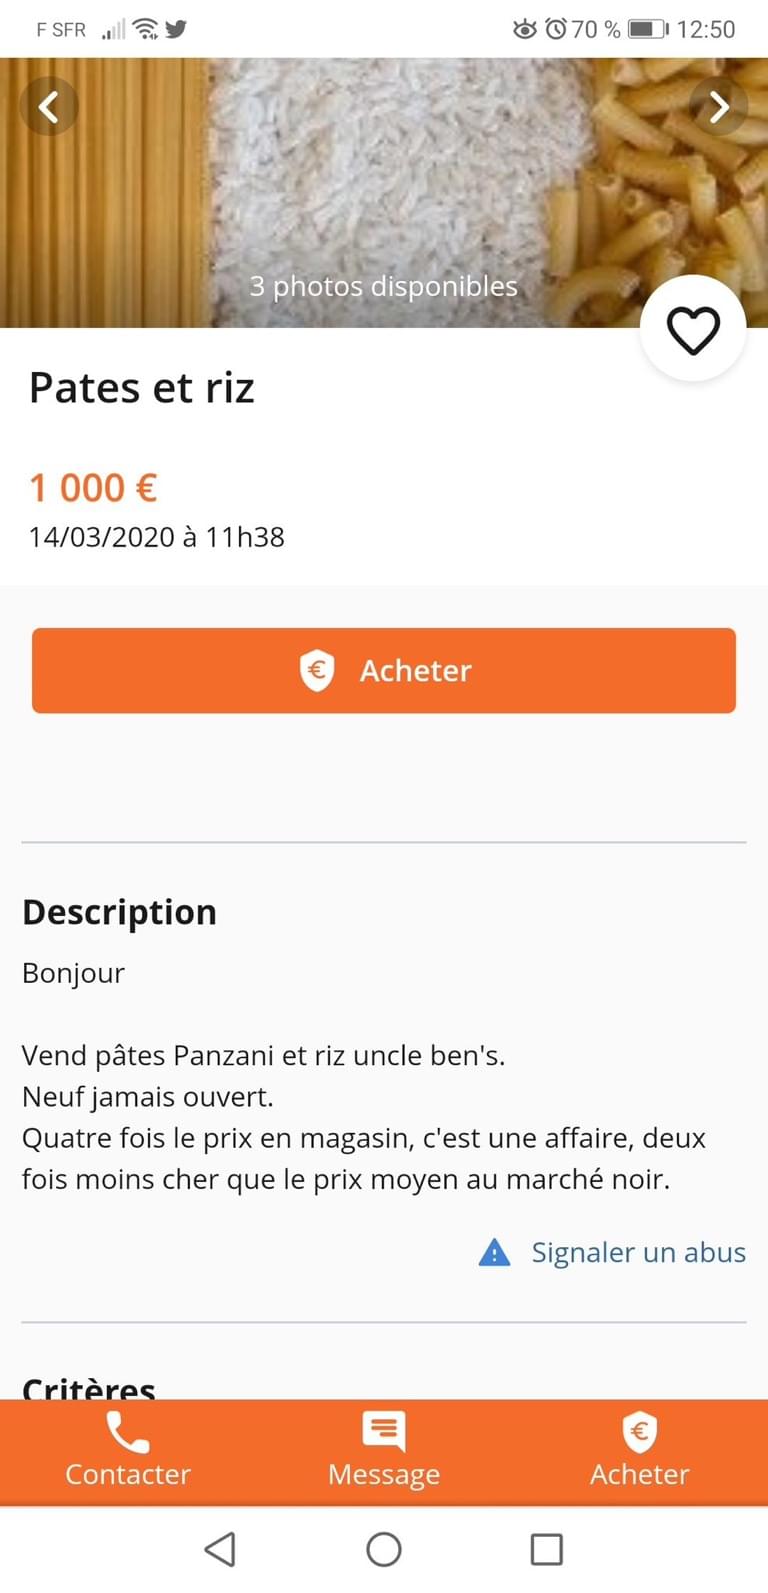Screen dimensions: 768x1593
Task: Open the Message tab in bottom bar
Action: (384, 1452)
